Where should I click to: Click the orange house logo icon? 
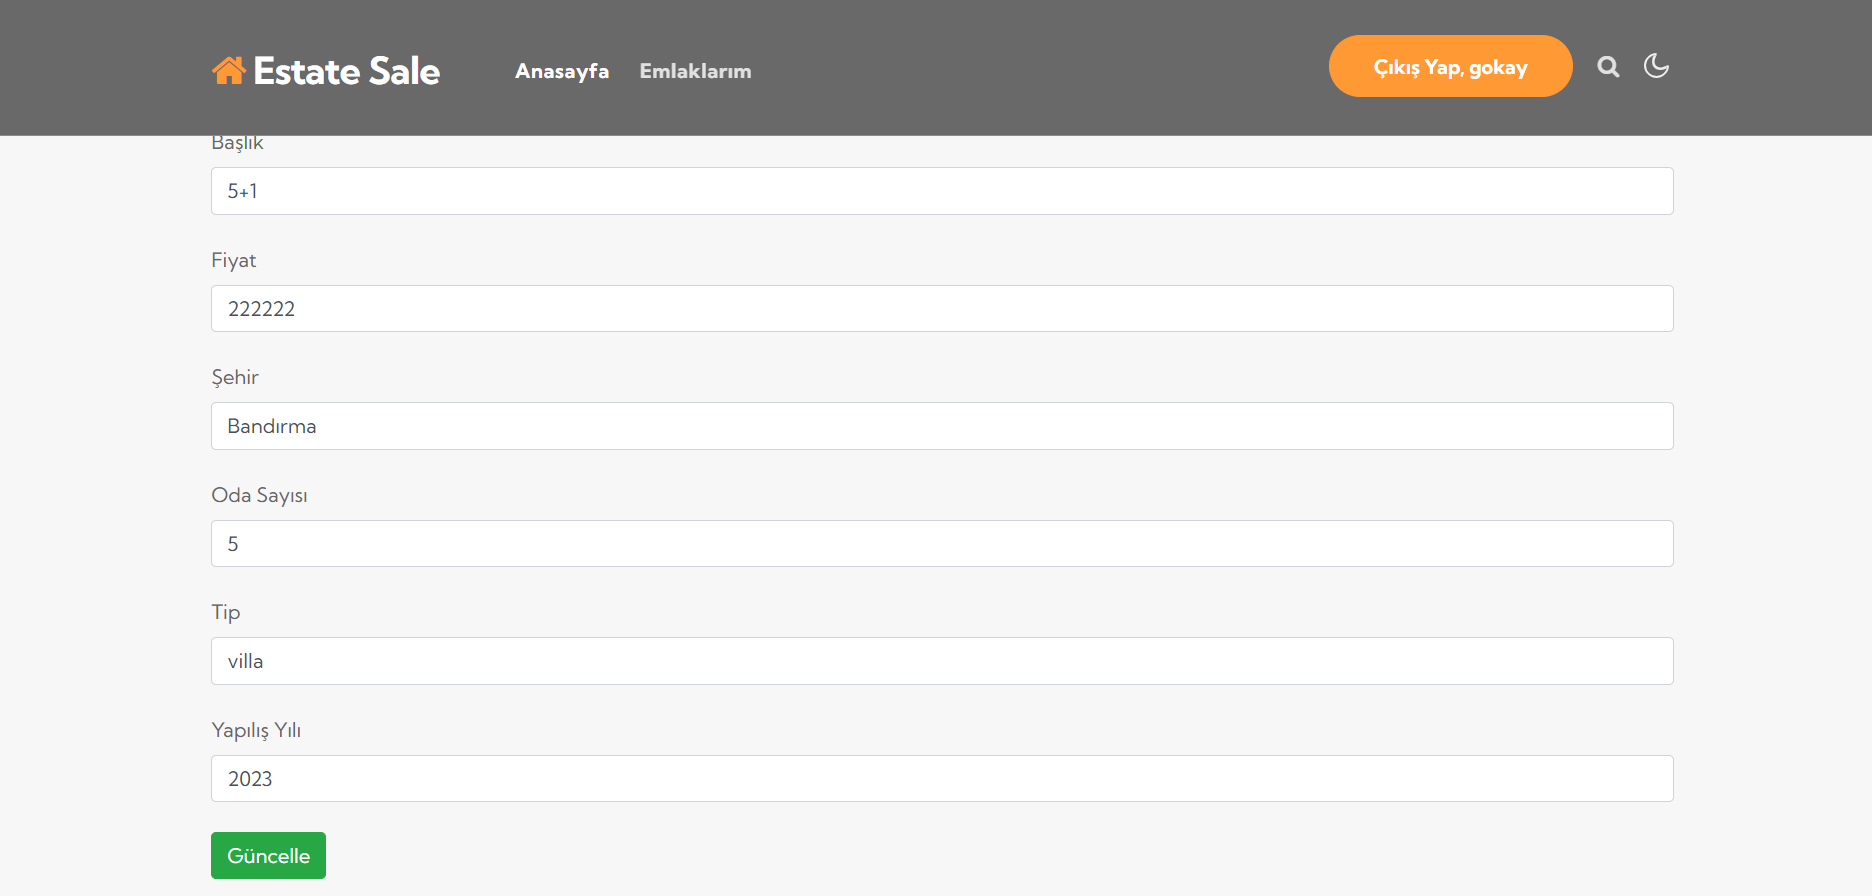pos(229,70)
